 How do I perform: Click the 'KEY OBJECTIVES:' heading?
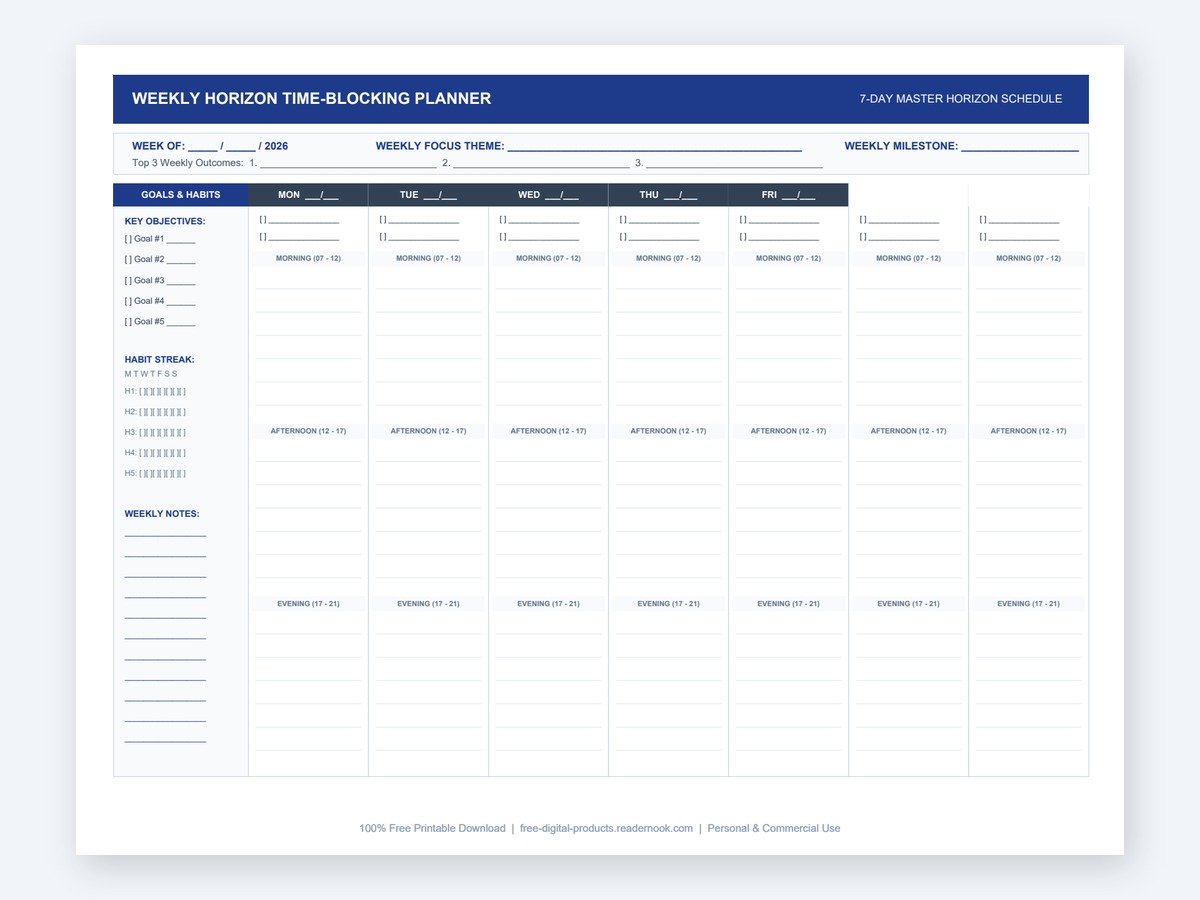tap(165, 221)
